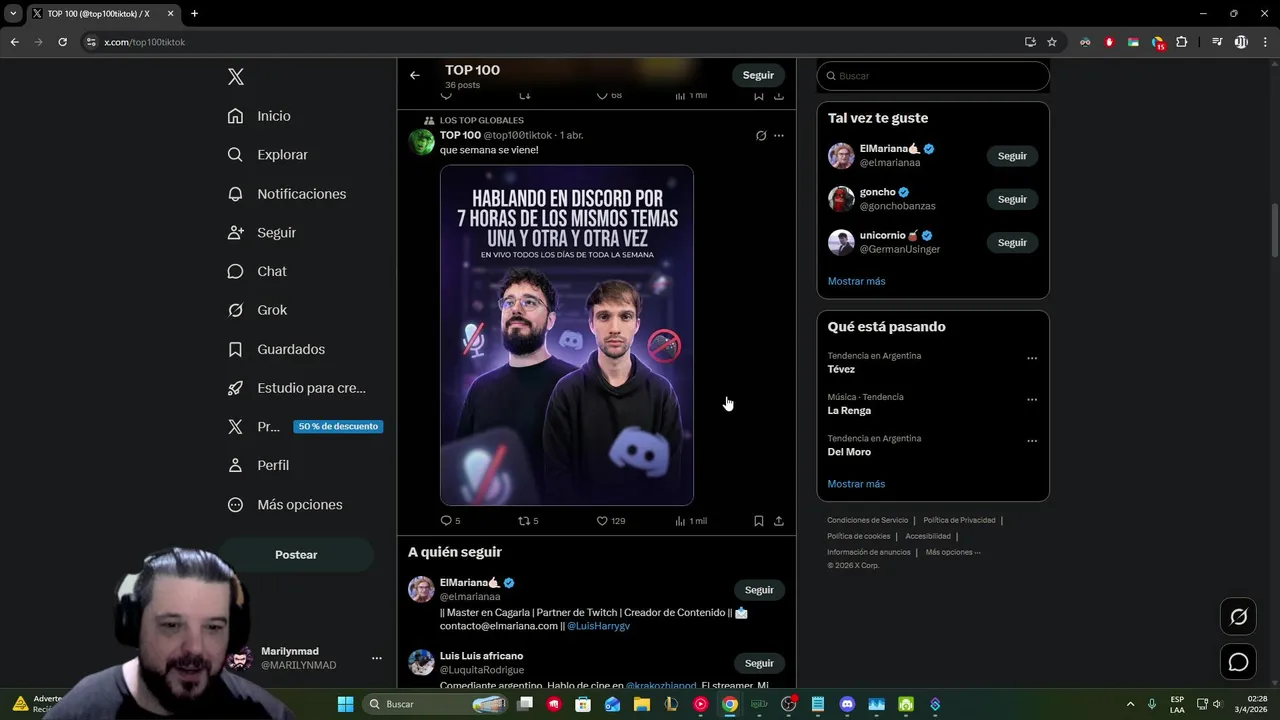The image size is (1280, 720).
Task: Open Chrome media controls icon
Action: point(1217,42)
